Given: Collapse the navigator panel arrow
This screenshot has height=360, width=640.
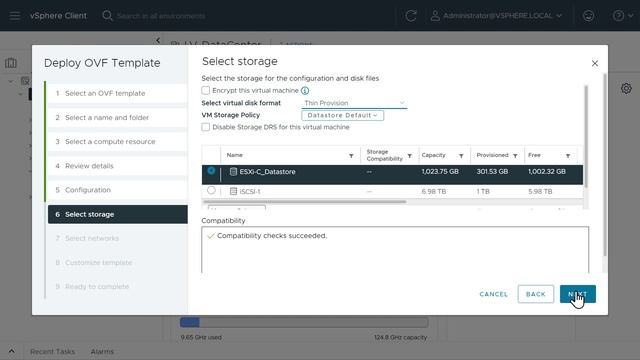Looking at the screenshot, I should [158, 40].
